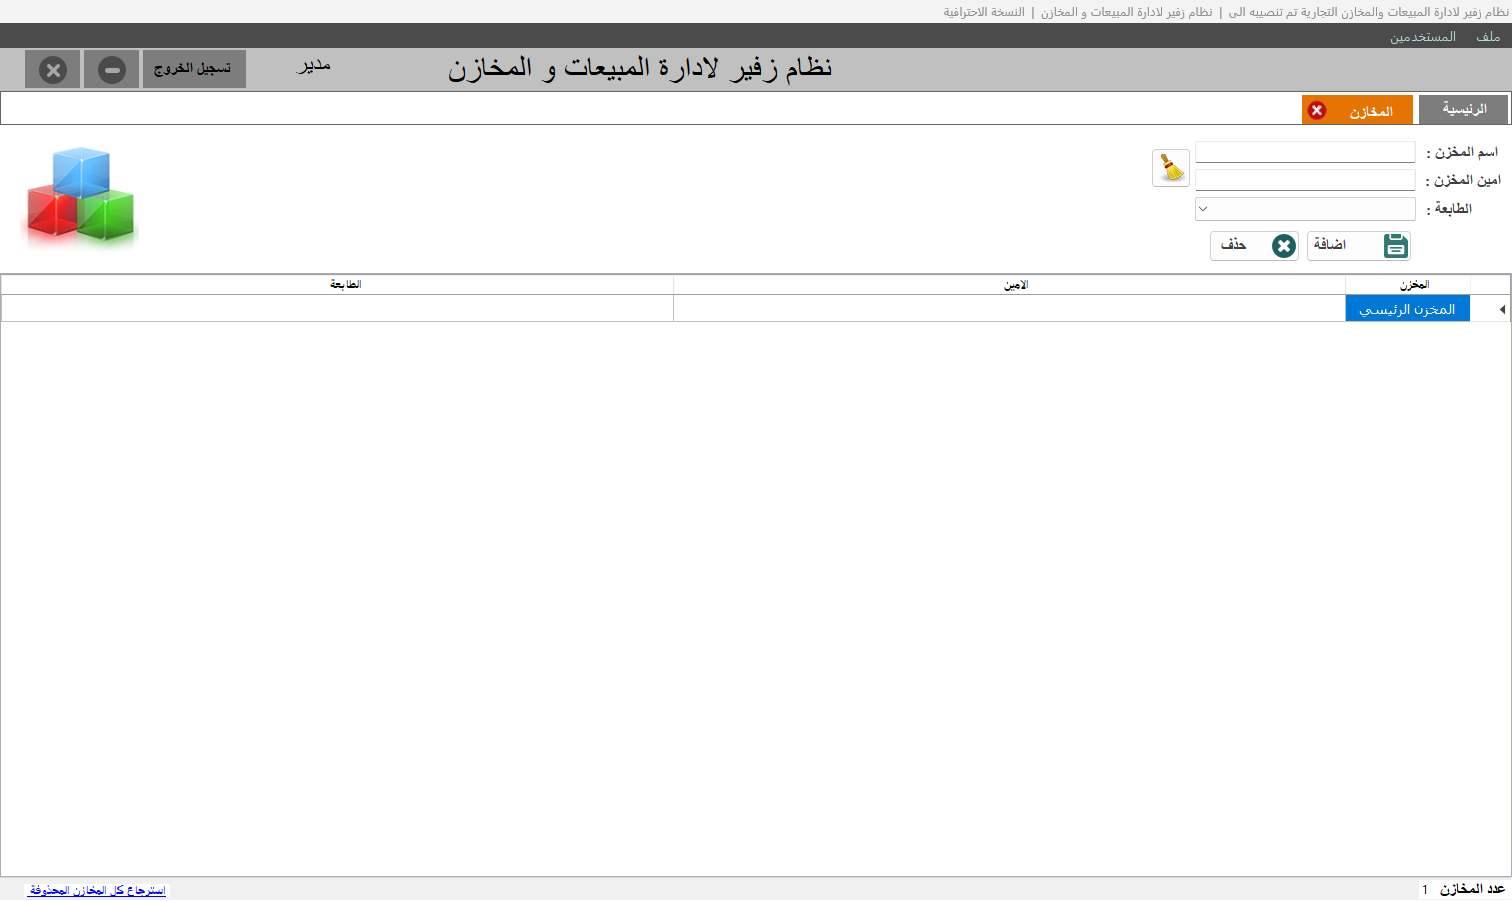Open the المستخدمين menu
The image size is (1512, 901).
pos(1422,37)
